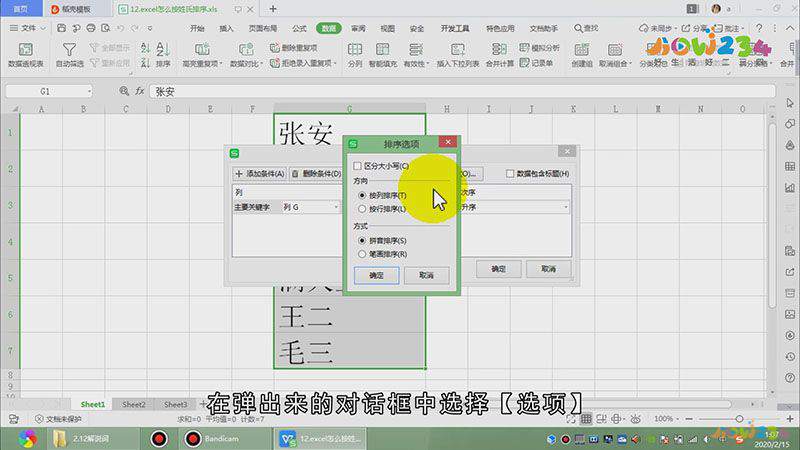
Task: Select the 拼音排序 radio button
Action: click(362, 240)
